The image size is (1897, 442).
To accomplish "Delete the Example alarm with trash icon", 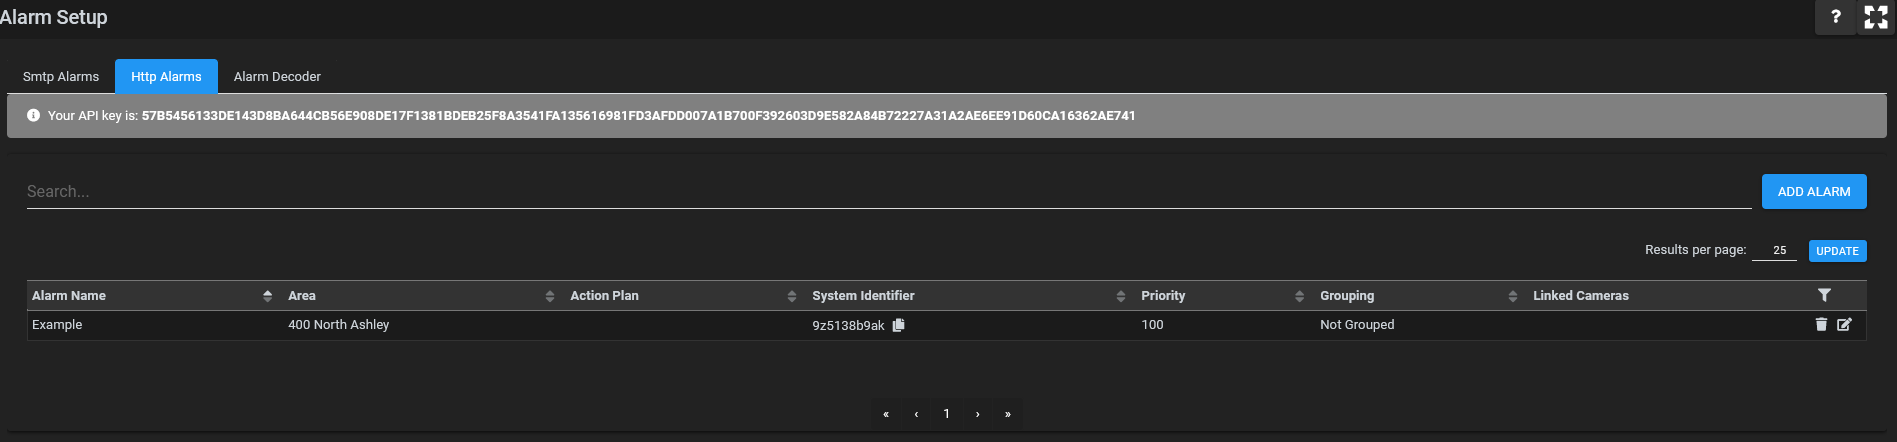I will click(x=1821, y=324).
